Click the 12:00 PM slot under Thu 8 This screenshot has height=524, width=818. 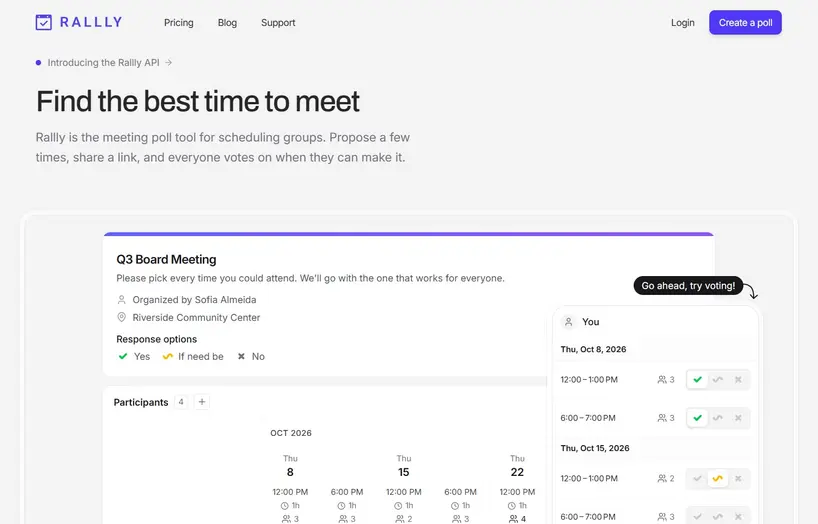[x=290, y=492]
